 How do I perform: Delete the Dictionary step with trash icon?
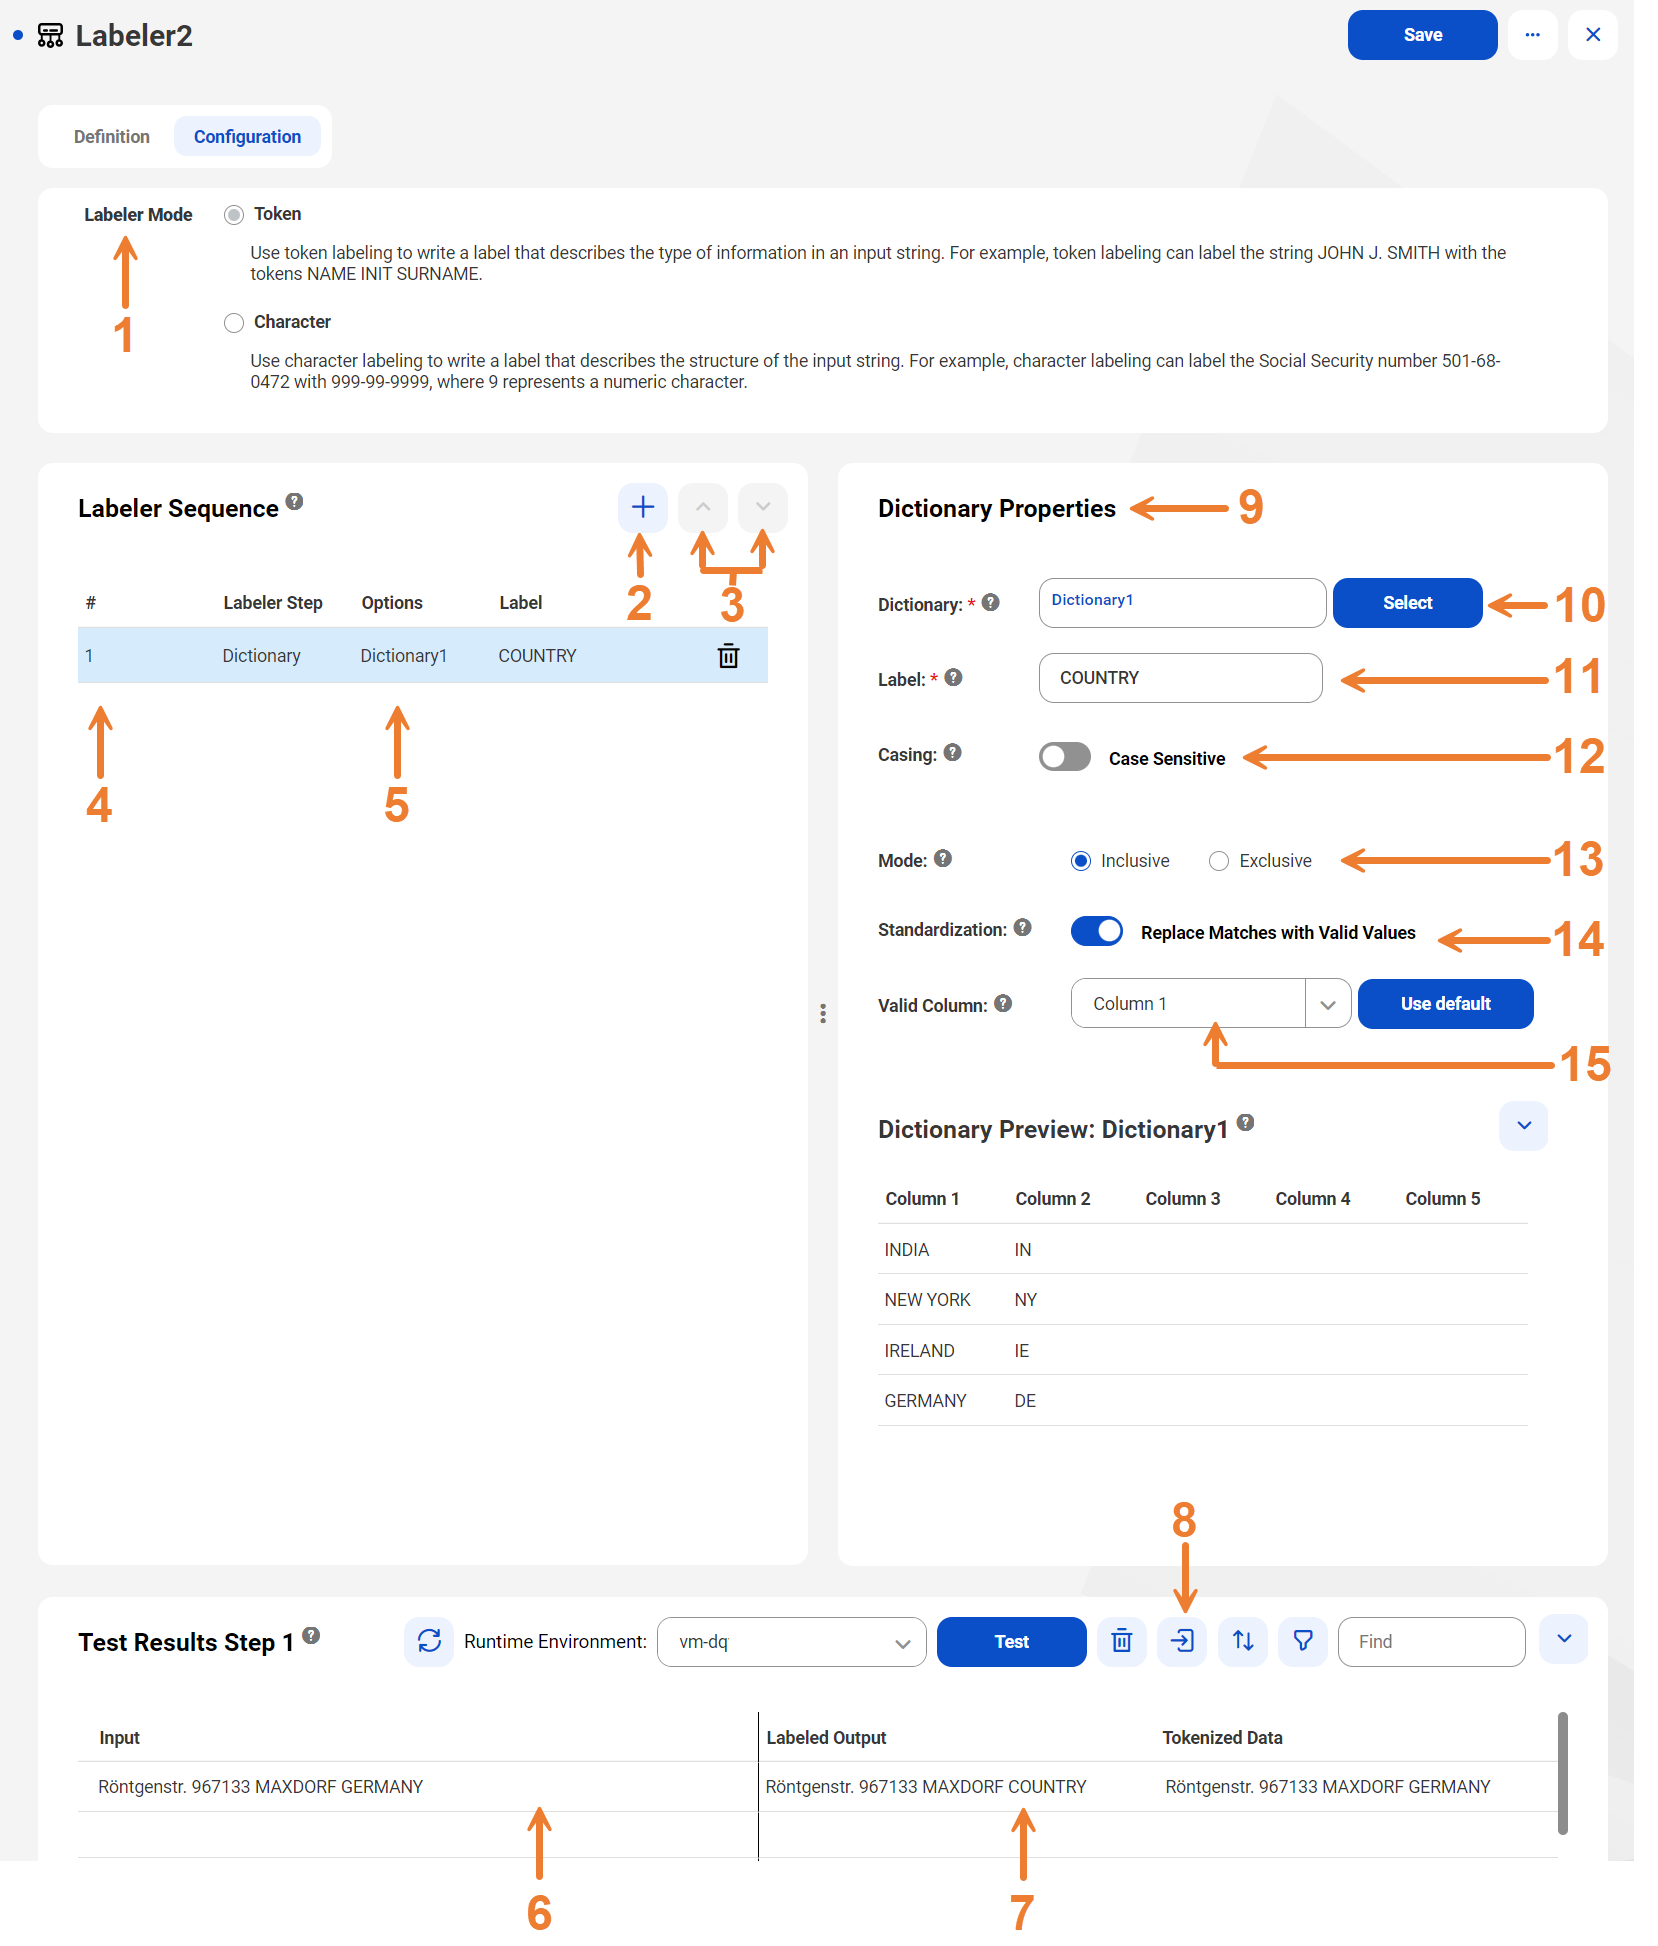point(729,656)
